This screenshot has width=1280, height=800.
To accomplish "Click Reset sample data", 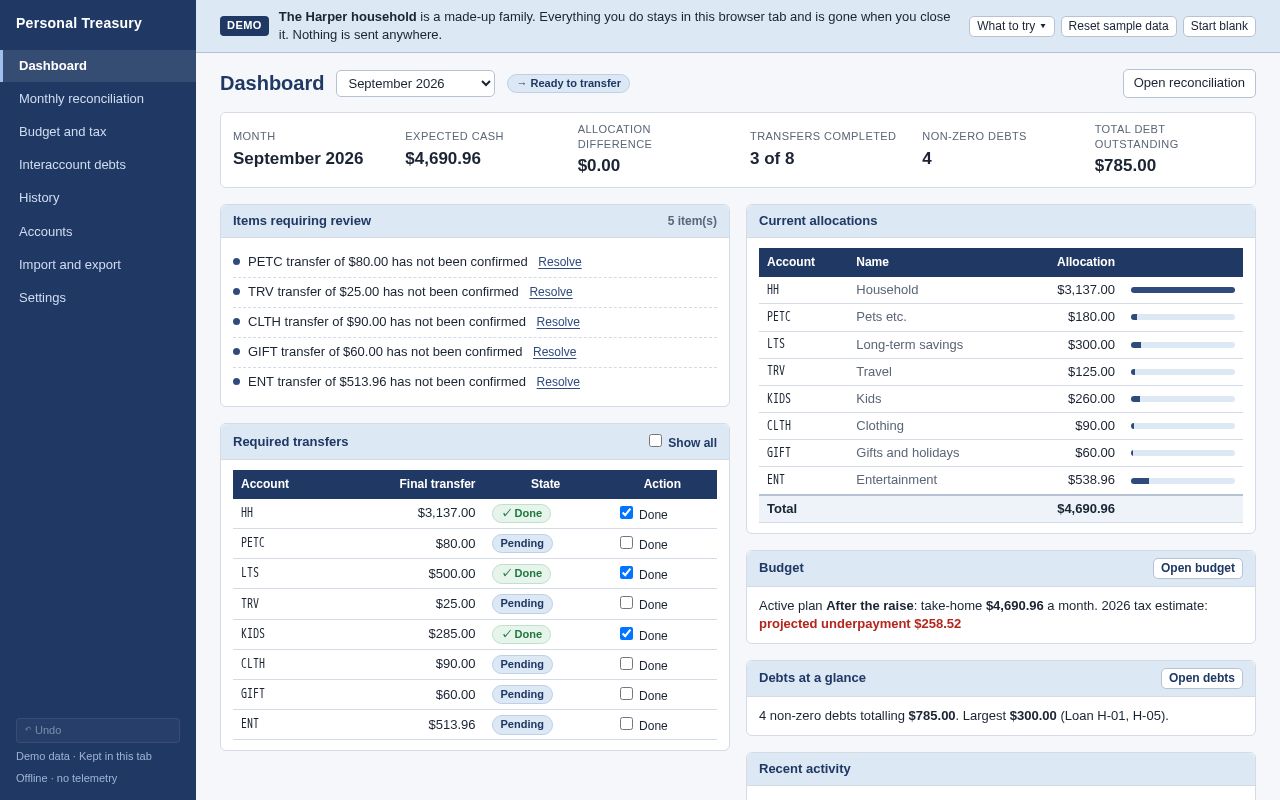I will click(x=1118, y=26).
